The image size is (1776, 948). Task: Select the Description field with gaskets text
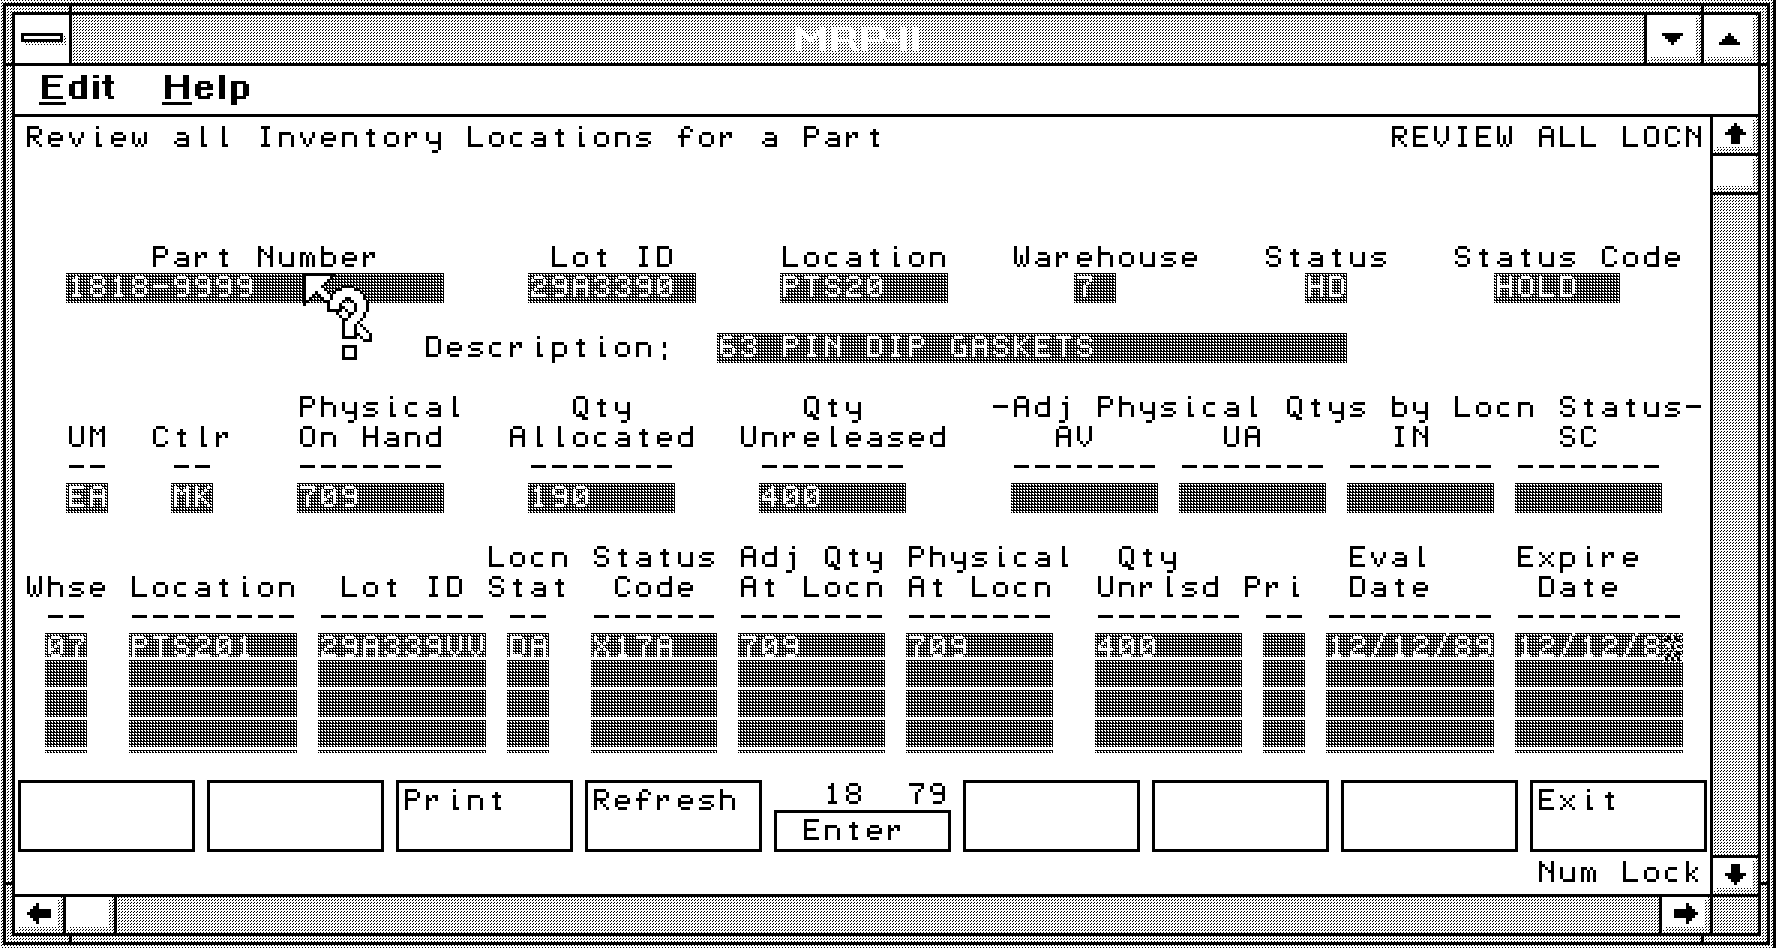(1031, 348)
